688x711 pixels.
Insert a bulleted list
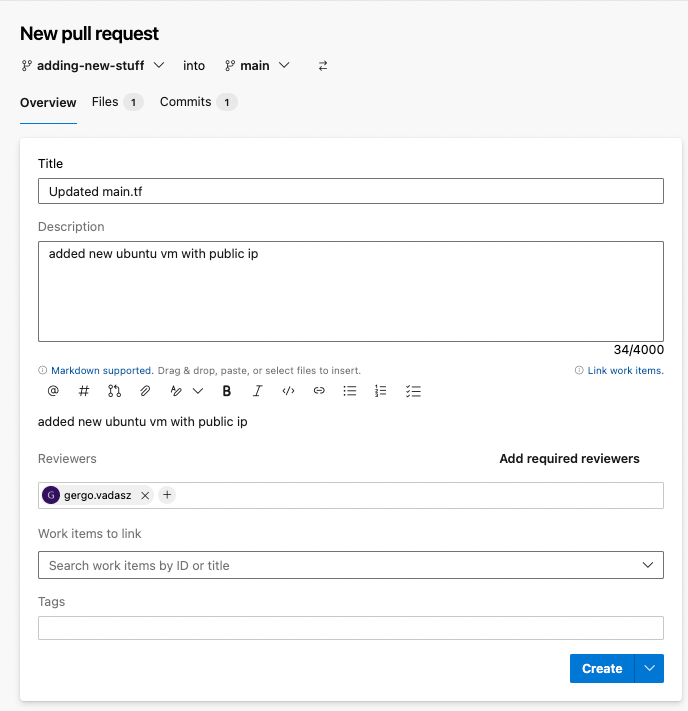click(x=350, y=391)
